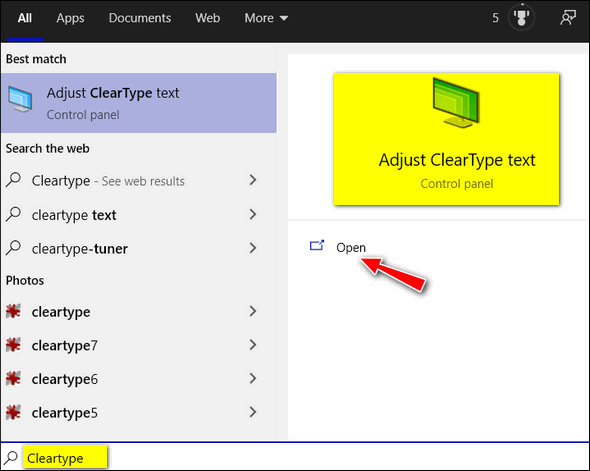Viewport: 590px width, 471px height.
Task: Click the Open launch icon
Action: (x=317, y=246)
